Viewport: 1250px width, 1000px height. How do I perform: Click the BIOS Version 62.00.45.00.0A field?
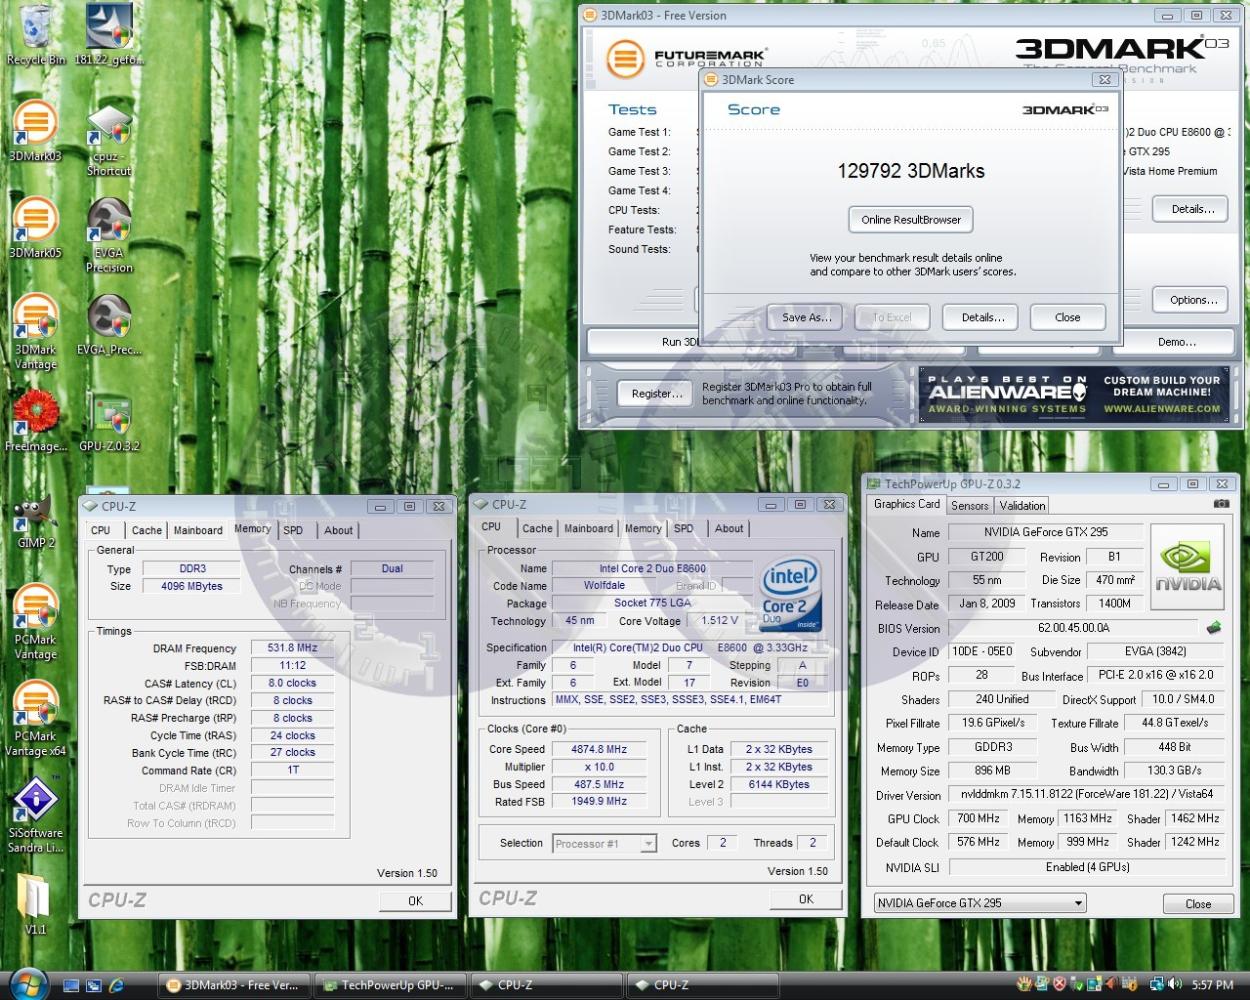click(1074, 628)
